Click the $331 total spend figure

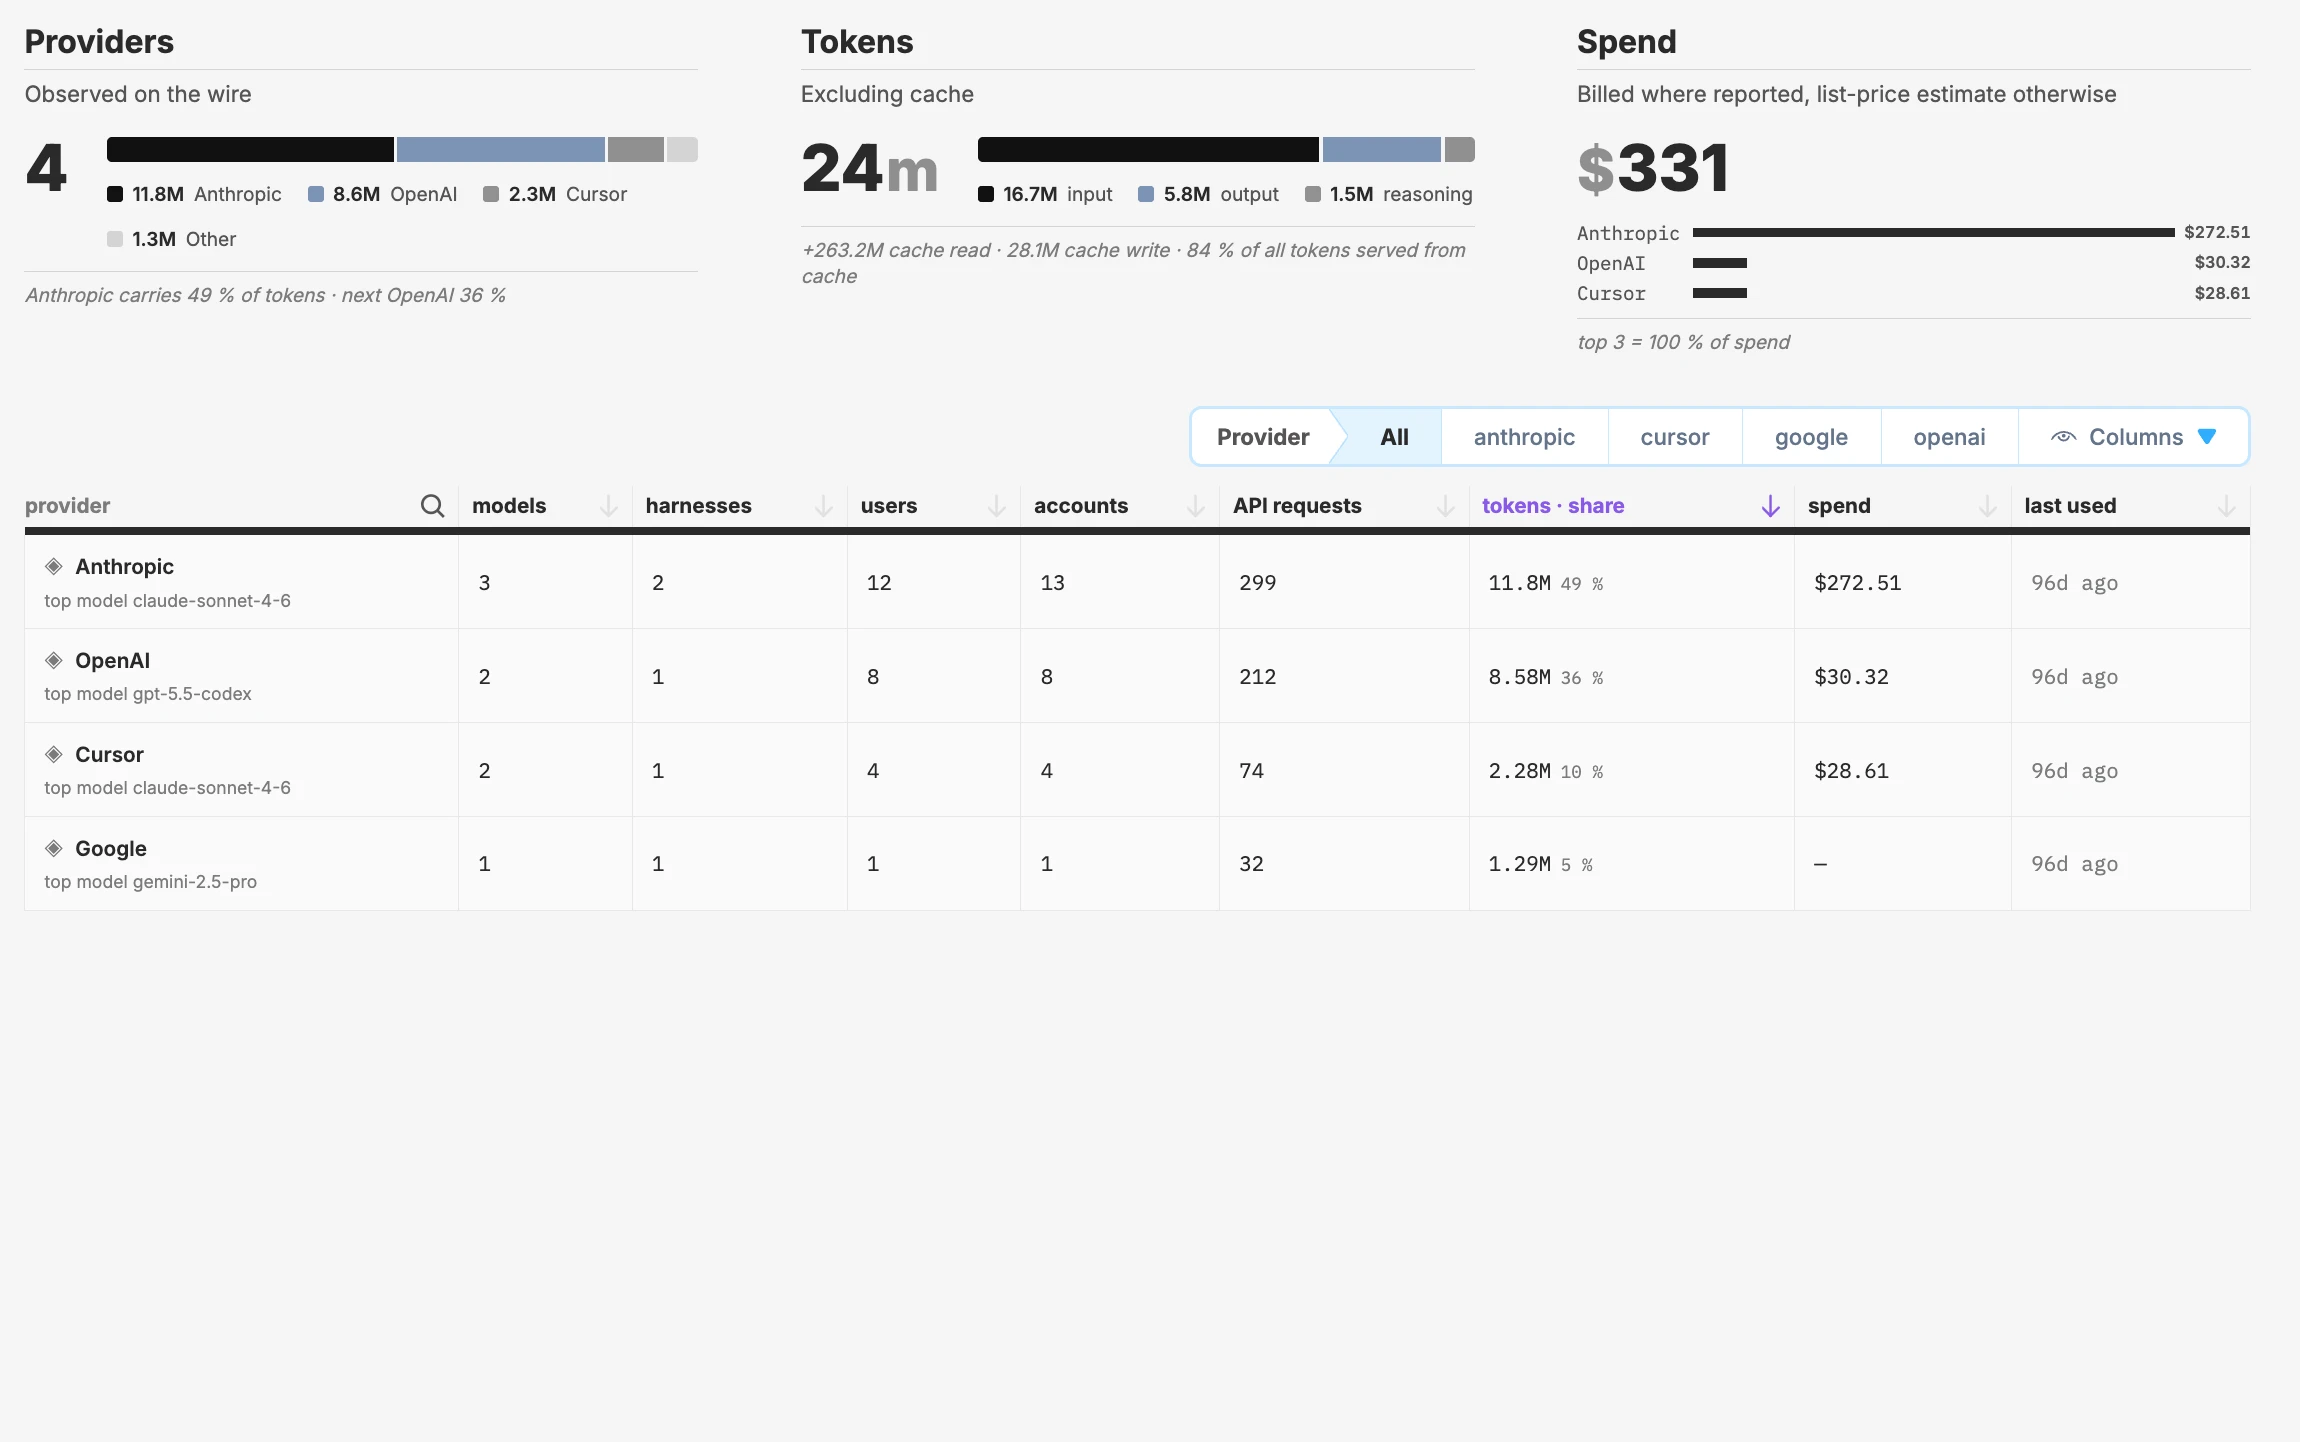click(1653, 168)
